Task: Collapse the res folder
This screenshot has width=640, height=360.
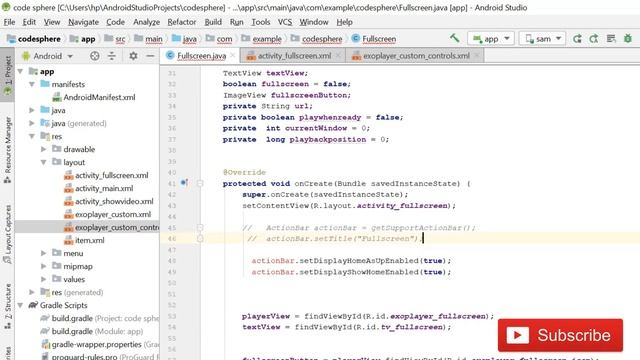Action: pyautogui.click(x=32, y=136)
